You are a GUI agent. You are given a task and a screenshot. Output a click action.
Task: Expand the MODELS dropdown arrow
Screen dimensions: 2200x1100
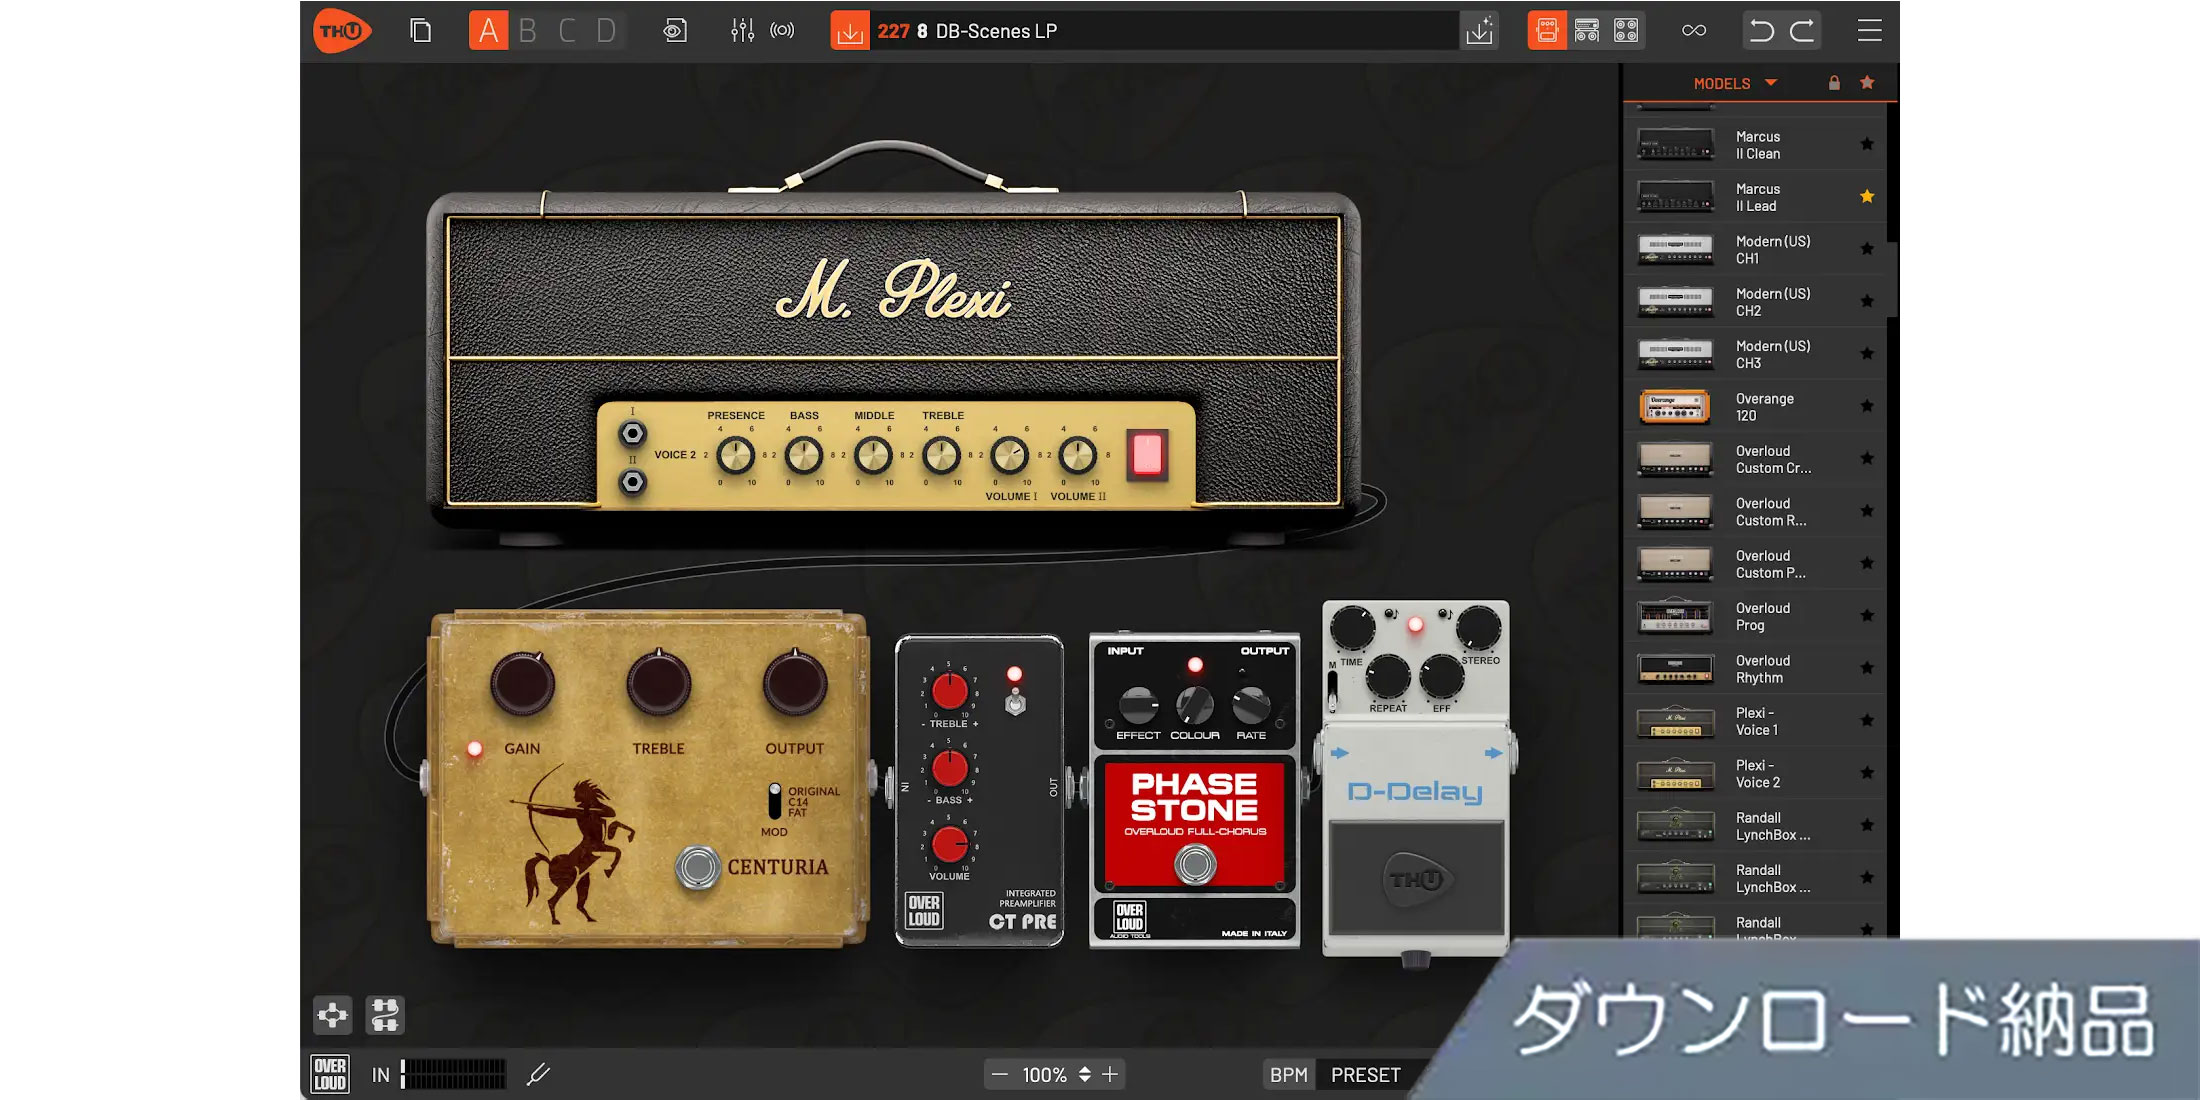pos(1771,83)
